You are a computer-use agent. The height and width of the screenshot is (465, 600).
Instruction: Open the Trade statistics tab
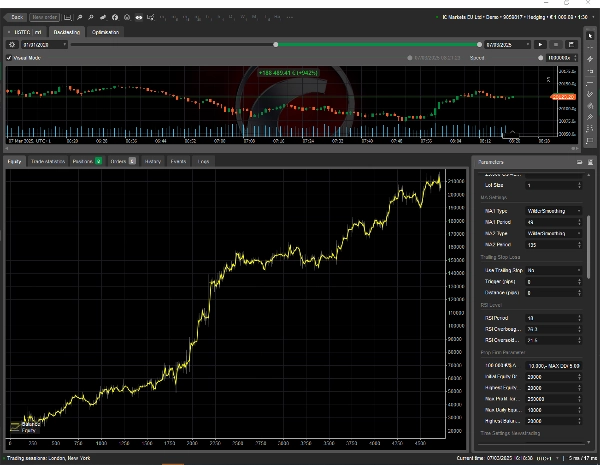pyautogui.click(x=47, y=160)
